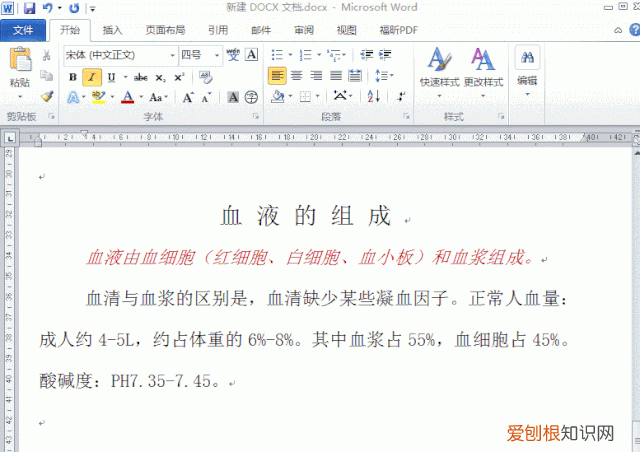Screen dimensions: 640x452
Task: Undo the last action
Action: pos(48,8)
